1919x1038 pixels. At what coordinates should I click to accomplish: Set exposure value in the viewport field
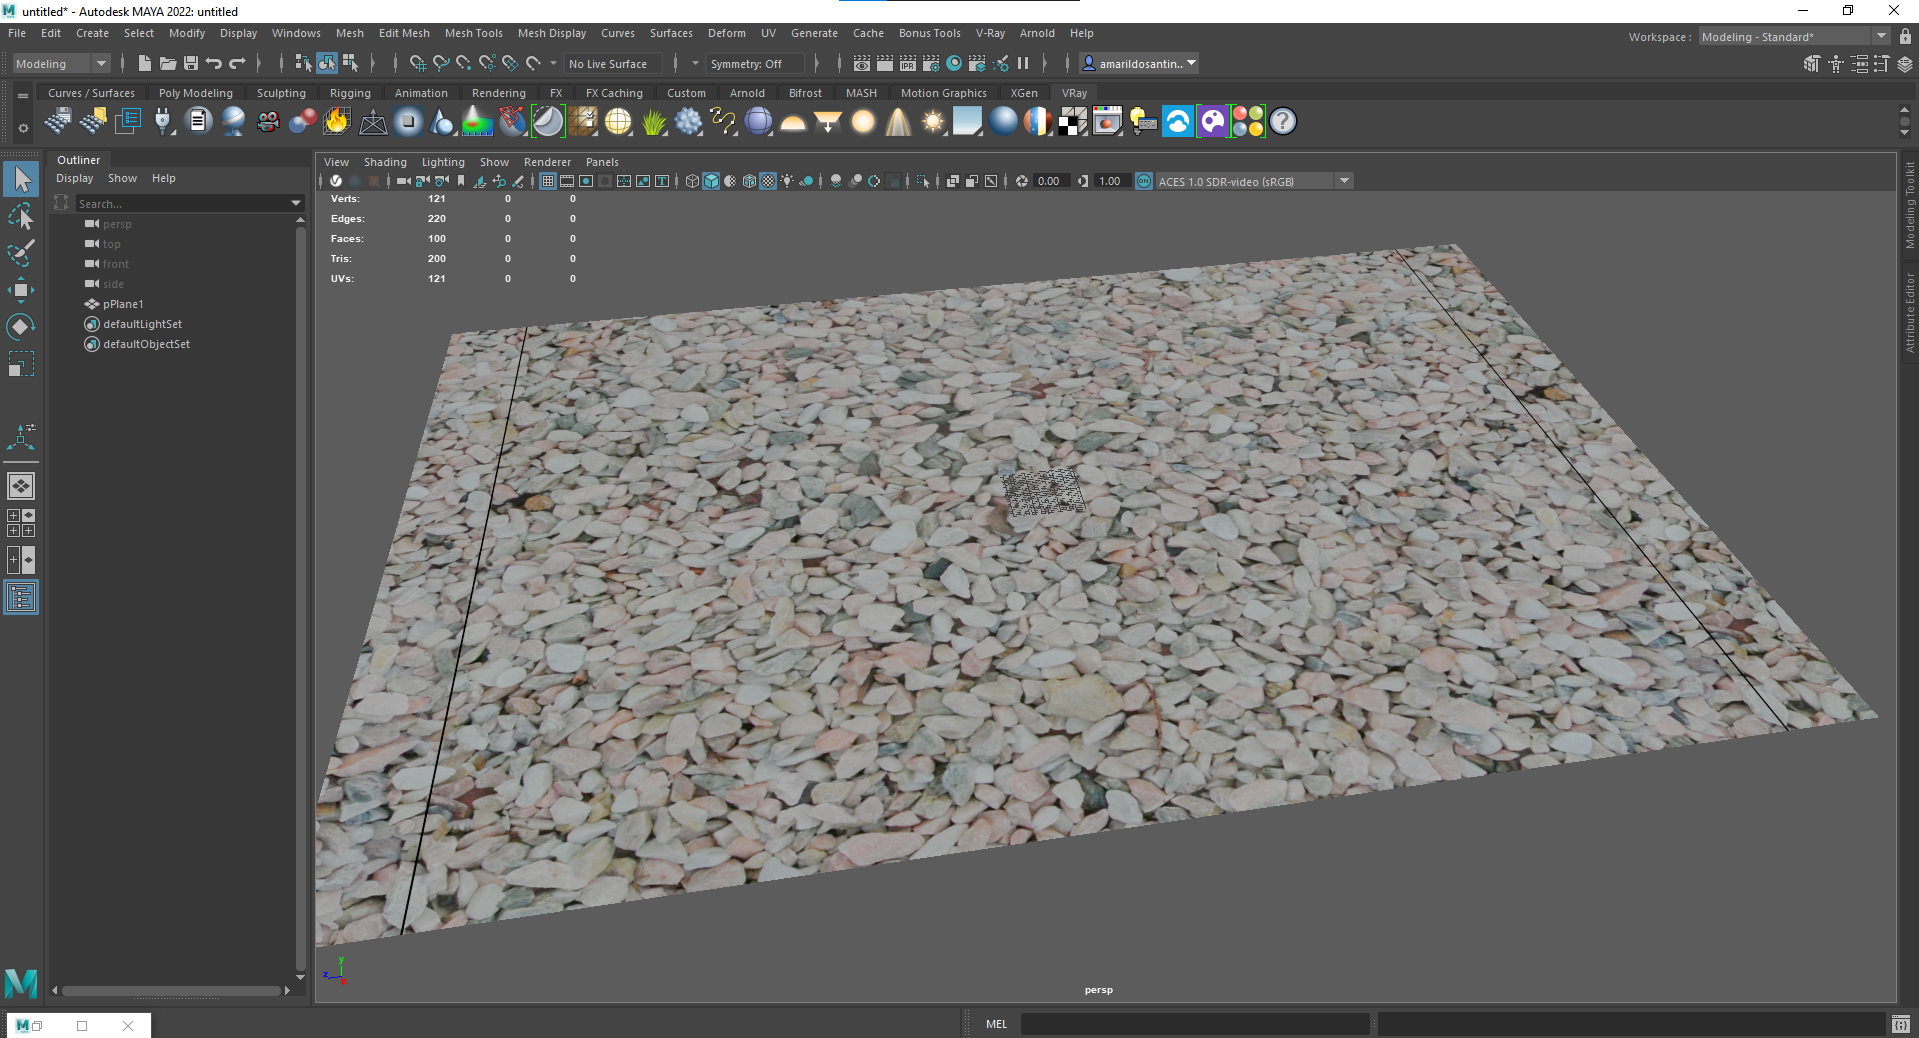[x=1048, y=181]
